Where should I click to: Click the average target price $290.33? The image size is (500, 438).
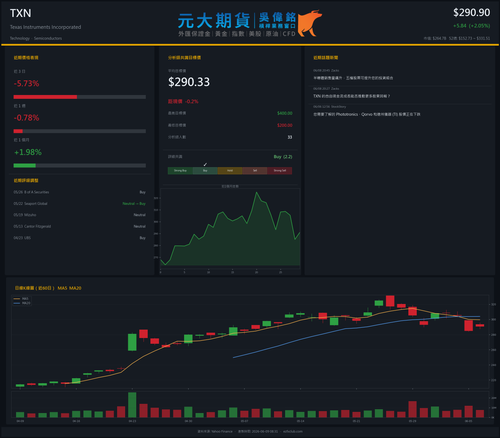pyautogui.click(x=189, y=82)
